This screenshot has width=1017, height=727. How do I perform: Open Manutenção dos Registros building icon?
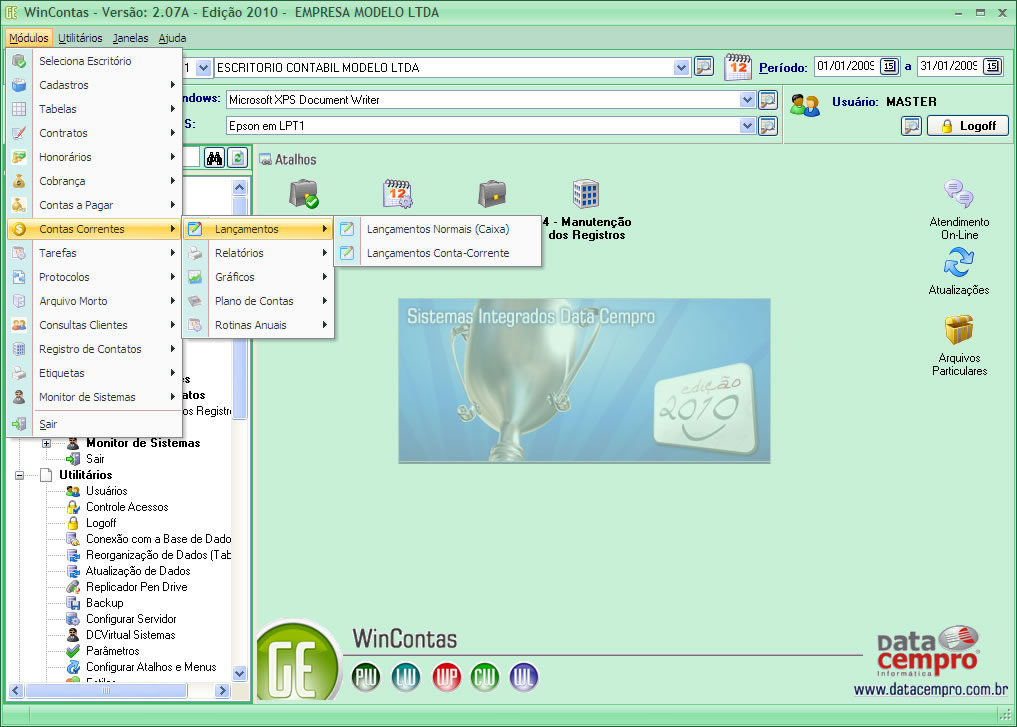(586, 194)
